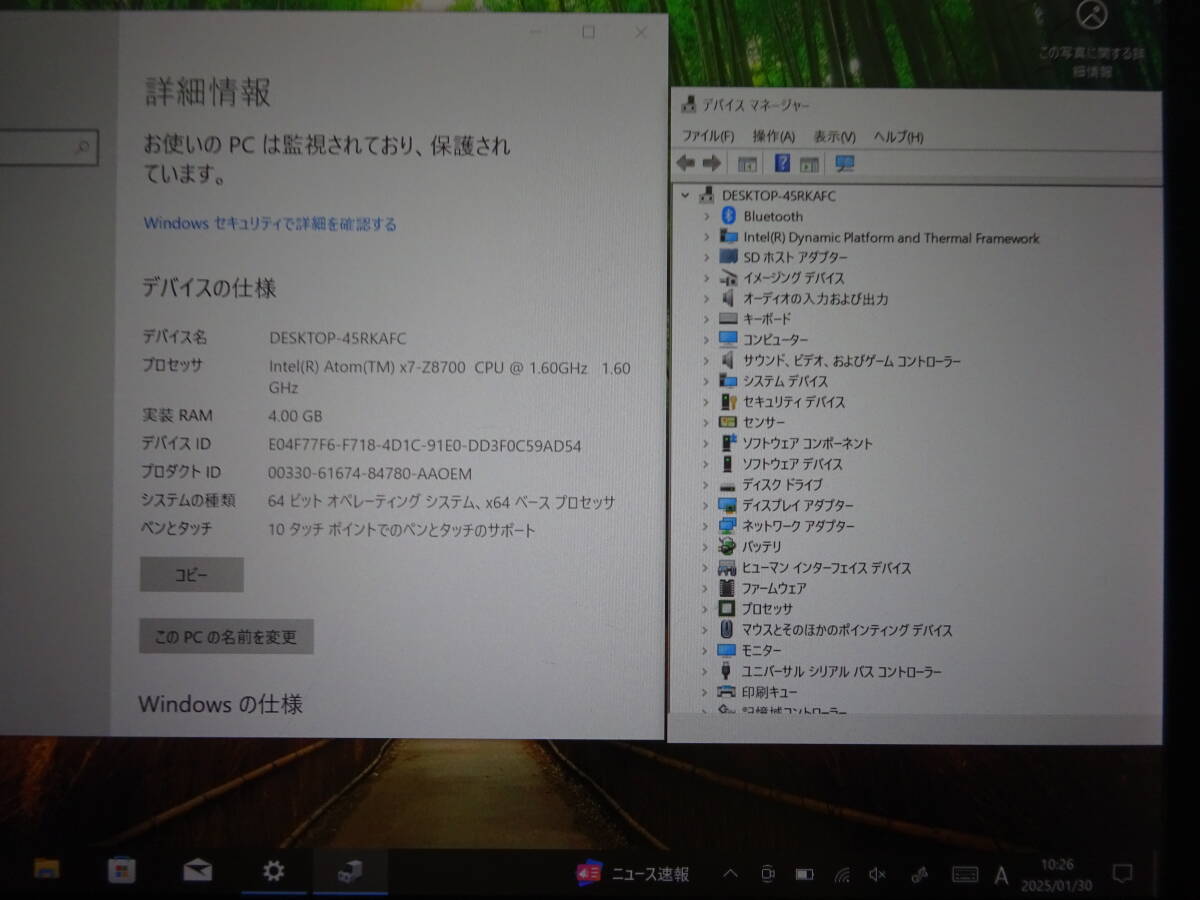Select the Bluetooth device icon
This screenshot has height=900, width=1200.
pos(729,216)
